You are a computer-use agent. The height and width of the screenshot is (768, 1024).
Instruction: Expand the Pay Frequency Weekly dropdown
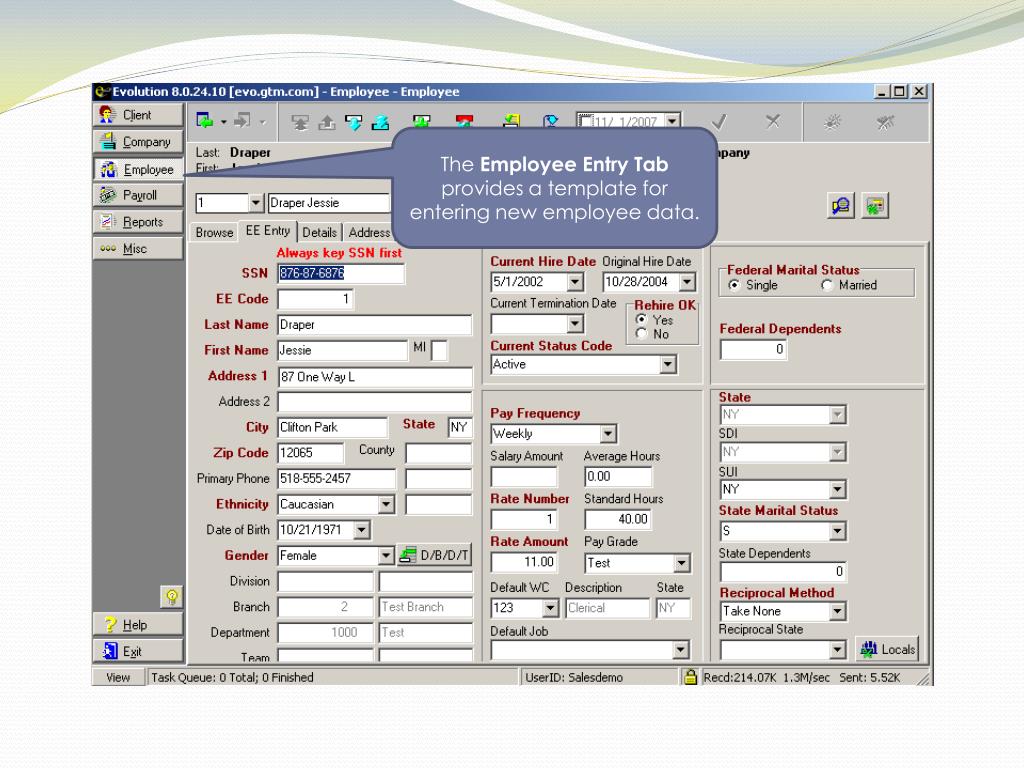[608, 434]
